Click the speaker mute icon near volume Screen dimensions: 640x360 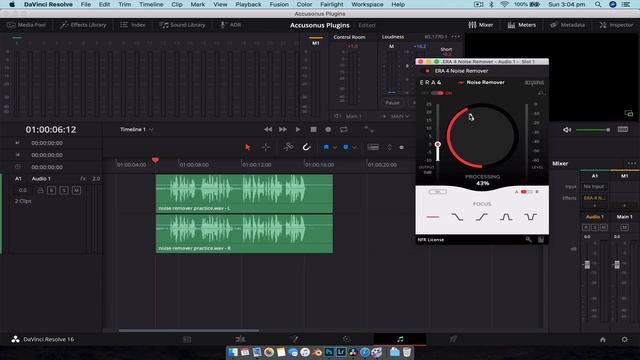point(567,130)
